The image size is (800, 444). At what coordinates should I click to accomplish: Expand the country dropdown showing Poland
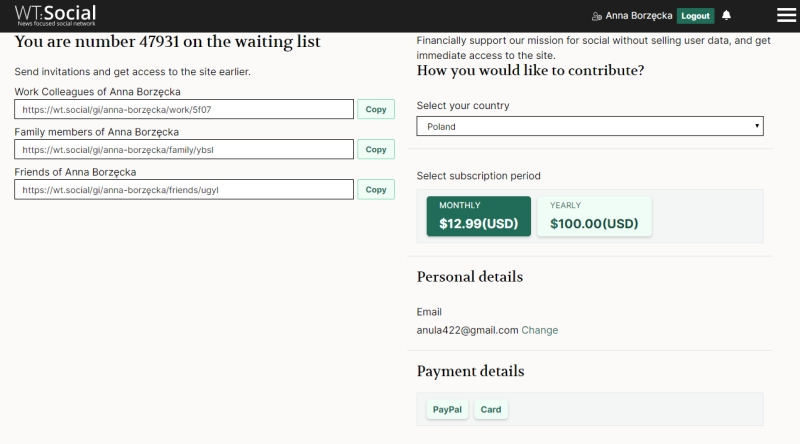click(x=589, y=127)
